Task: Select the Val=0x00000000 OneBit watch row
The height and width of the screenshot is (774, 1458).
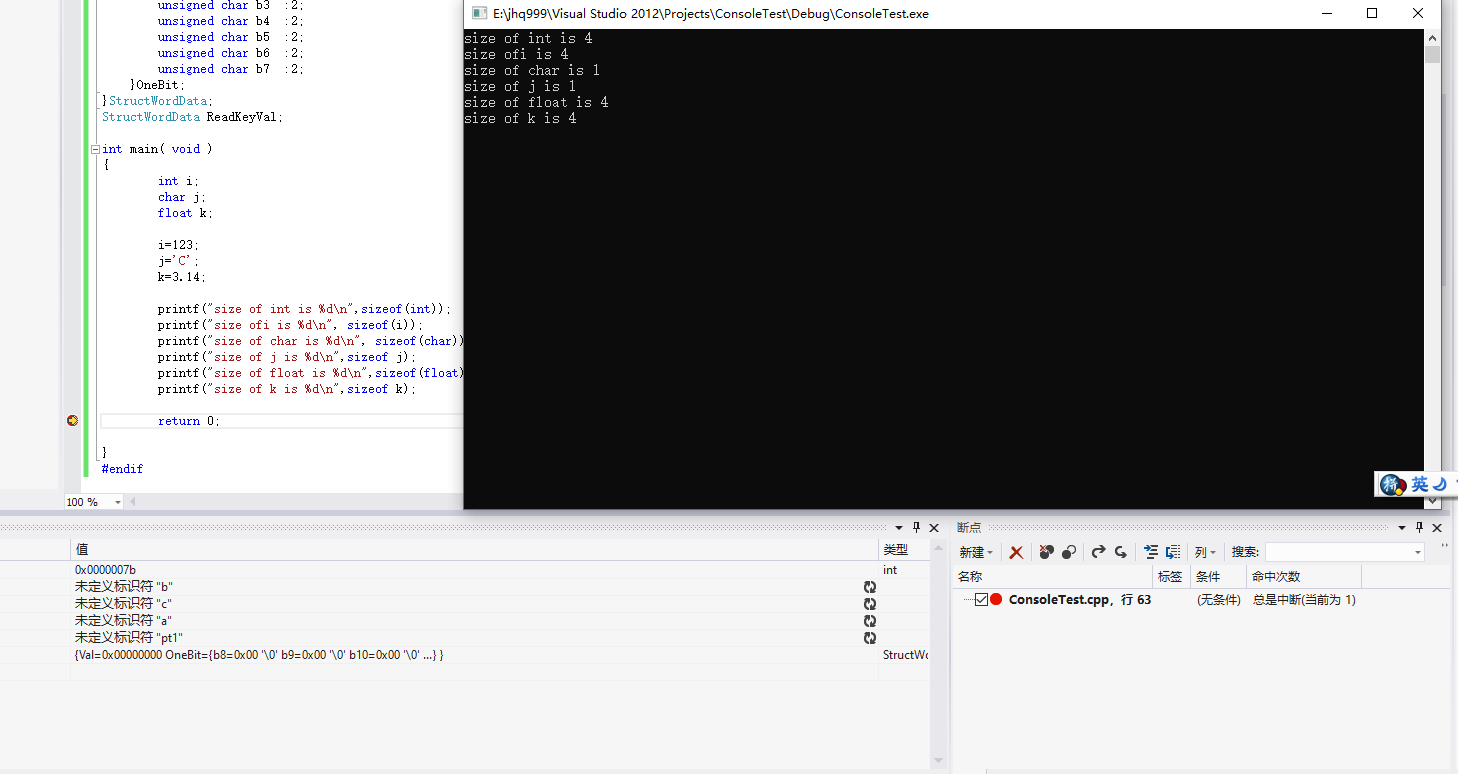Action: 474,655
